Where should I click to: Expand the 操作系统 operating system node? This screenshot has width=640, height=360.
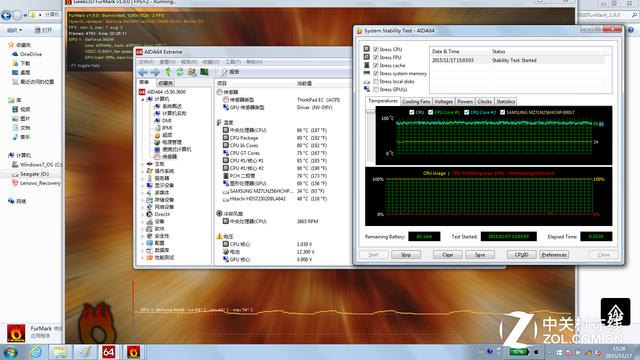click(x=143, y=171)
